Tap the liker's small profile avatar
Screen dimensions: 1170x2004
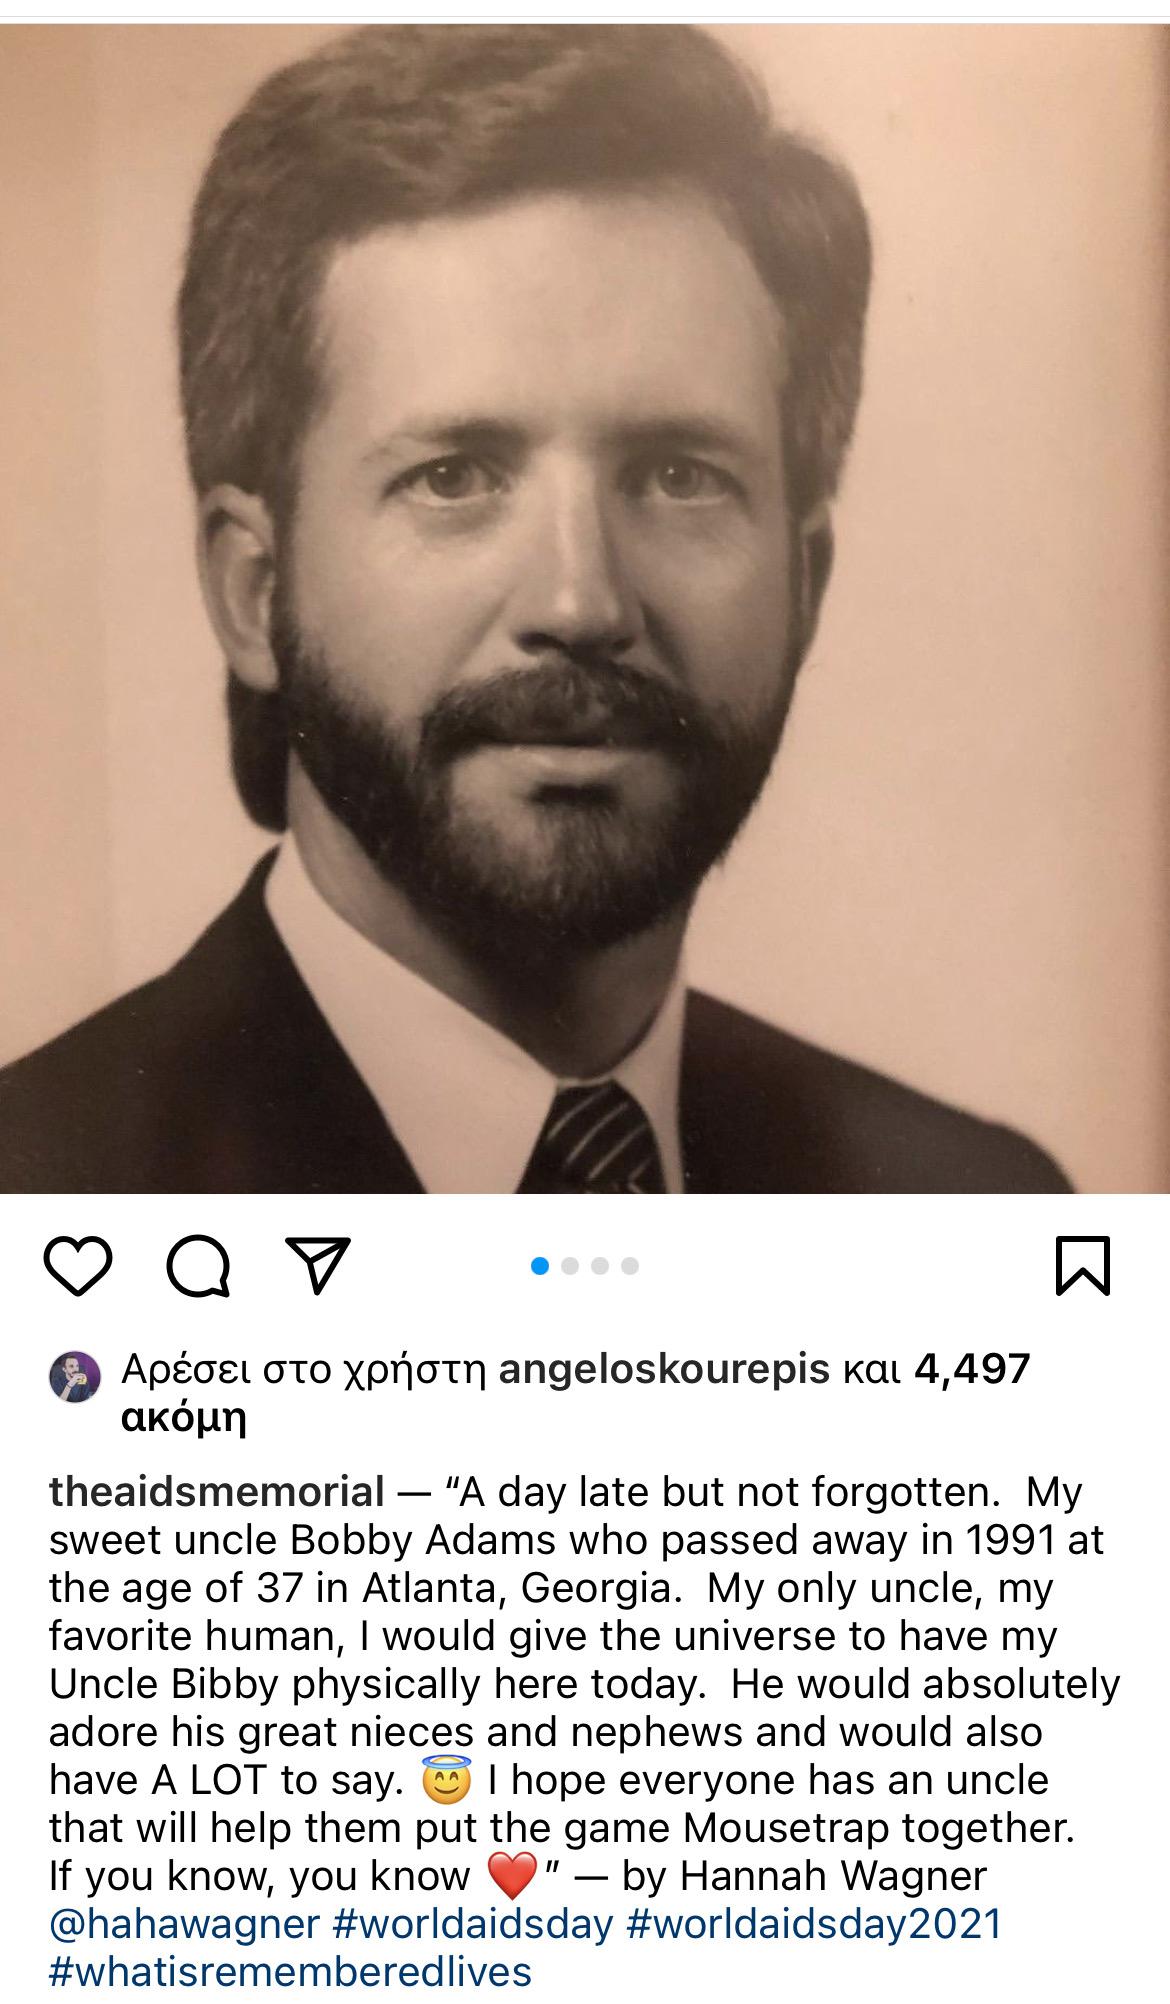[75, 1377]
